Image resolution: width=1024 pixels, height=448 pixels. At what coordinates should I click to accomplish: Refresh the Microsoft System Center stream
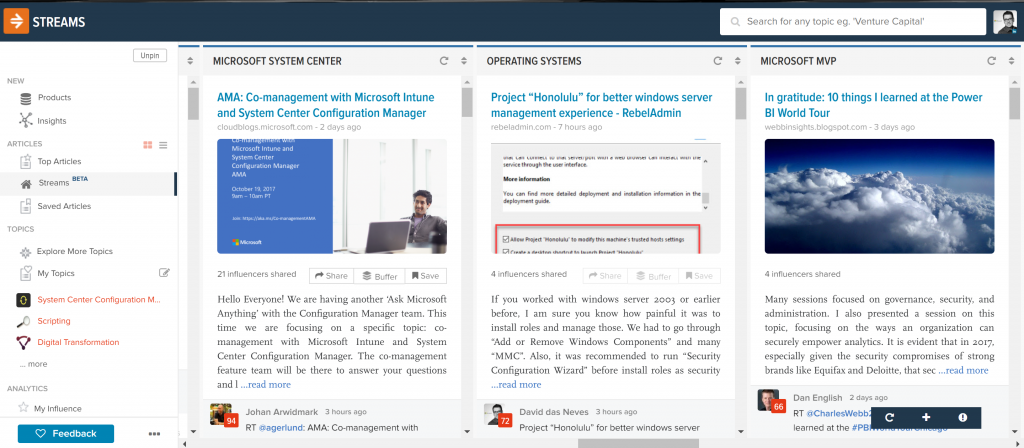click(x=444, y=61)
